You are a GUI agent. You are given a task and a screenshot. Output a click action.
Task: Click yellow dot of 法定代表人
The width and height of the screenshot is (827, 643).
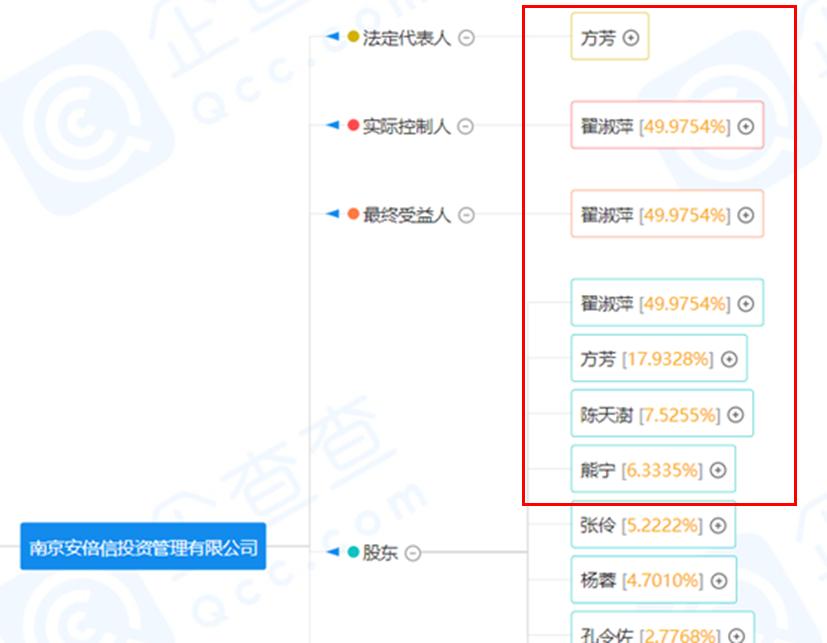pyautogui.click(x=353, y=36)
